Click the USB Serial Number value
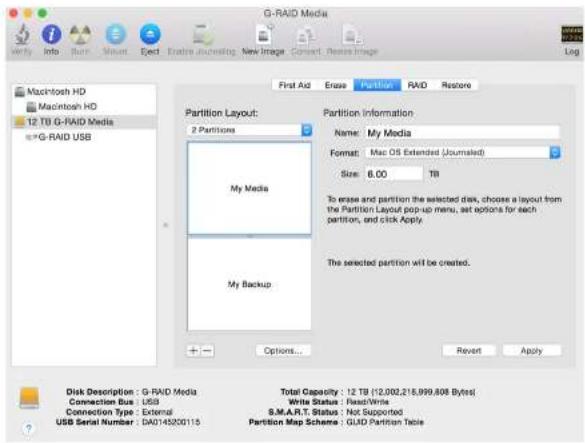This screenshot has height=443, width=585. (x=171, y=422)
